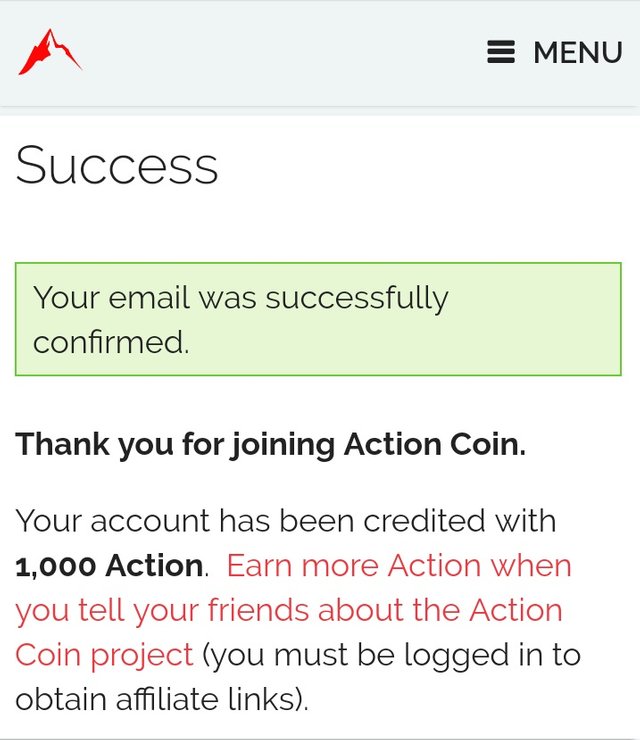Click blank space right of Success heading
640x740 pixels.
click(430, 165)
